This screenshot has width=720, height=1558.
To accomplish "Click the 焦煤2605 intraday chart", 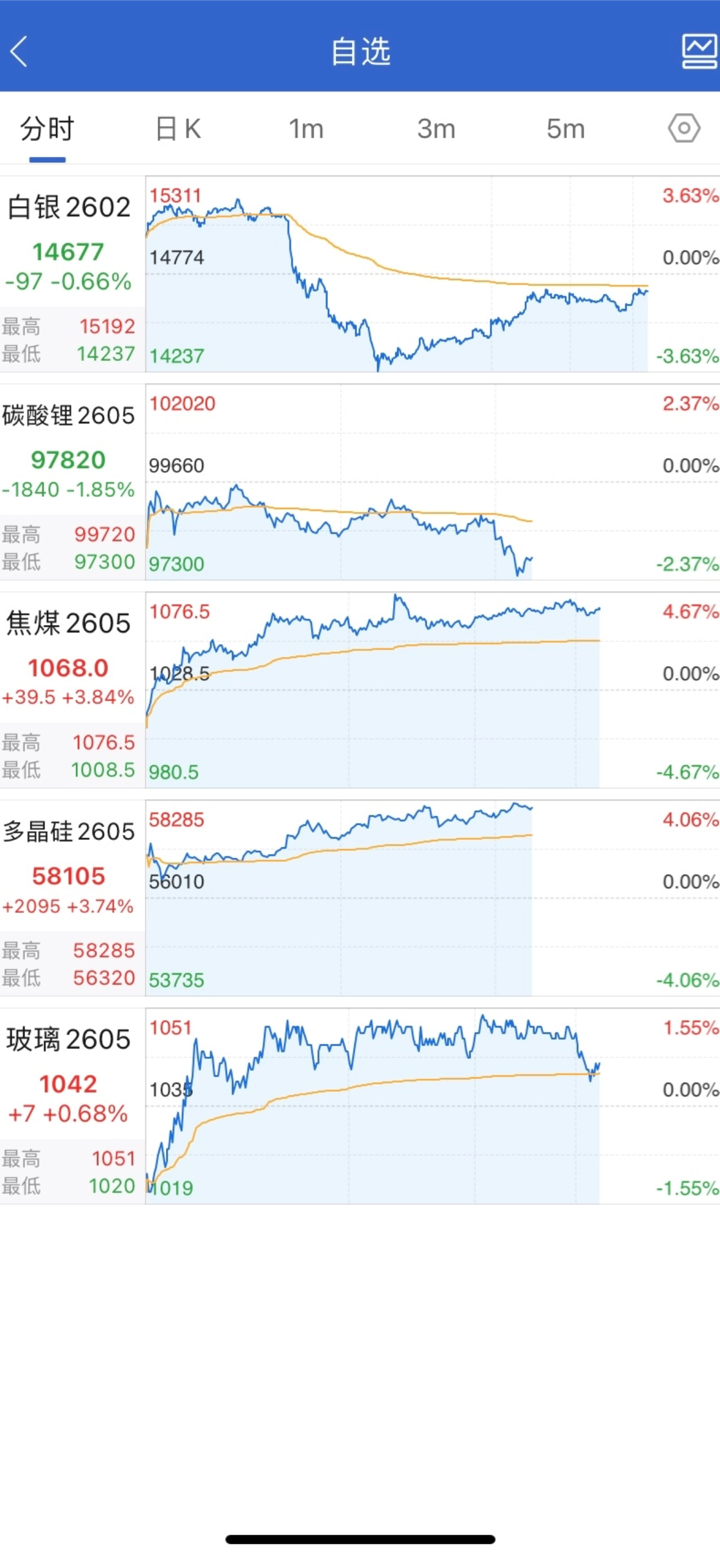I will tap(400, 691).
